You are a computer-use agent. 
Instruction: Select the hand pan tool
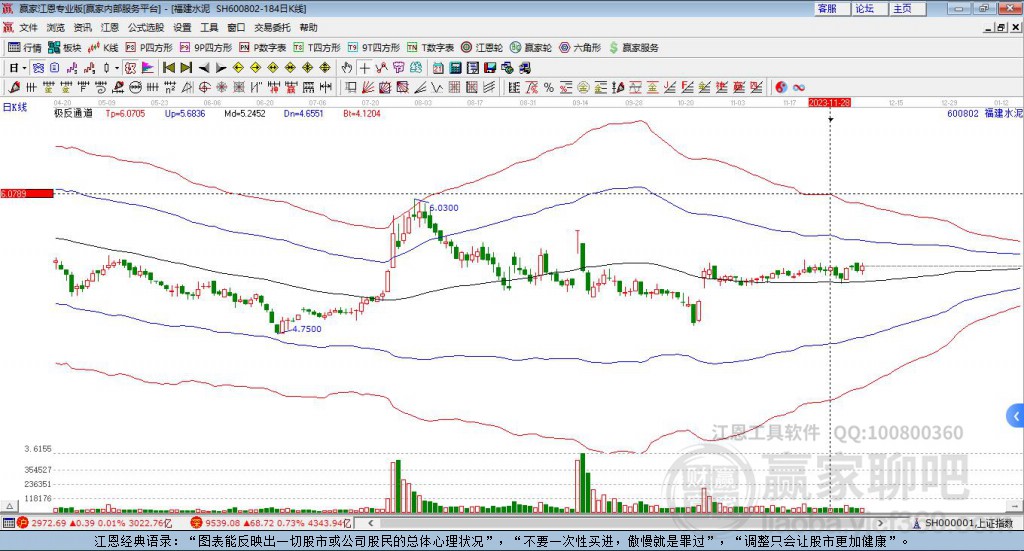(x=347, y=68)
